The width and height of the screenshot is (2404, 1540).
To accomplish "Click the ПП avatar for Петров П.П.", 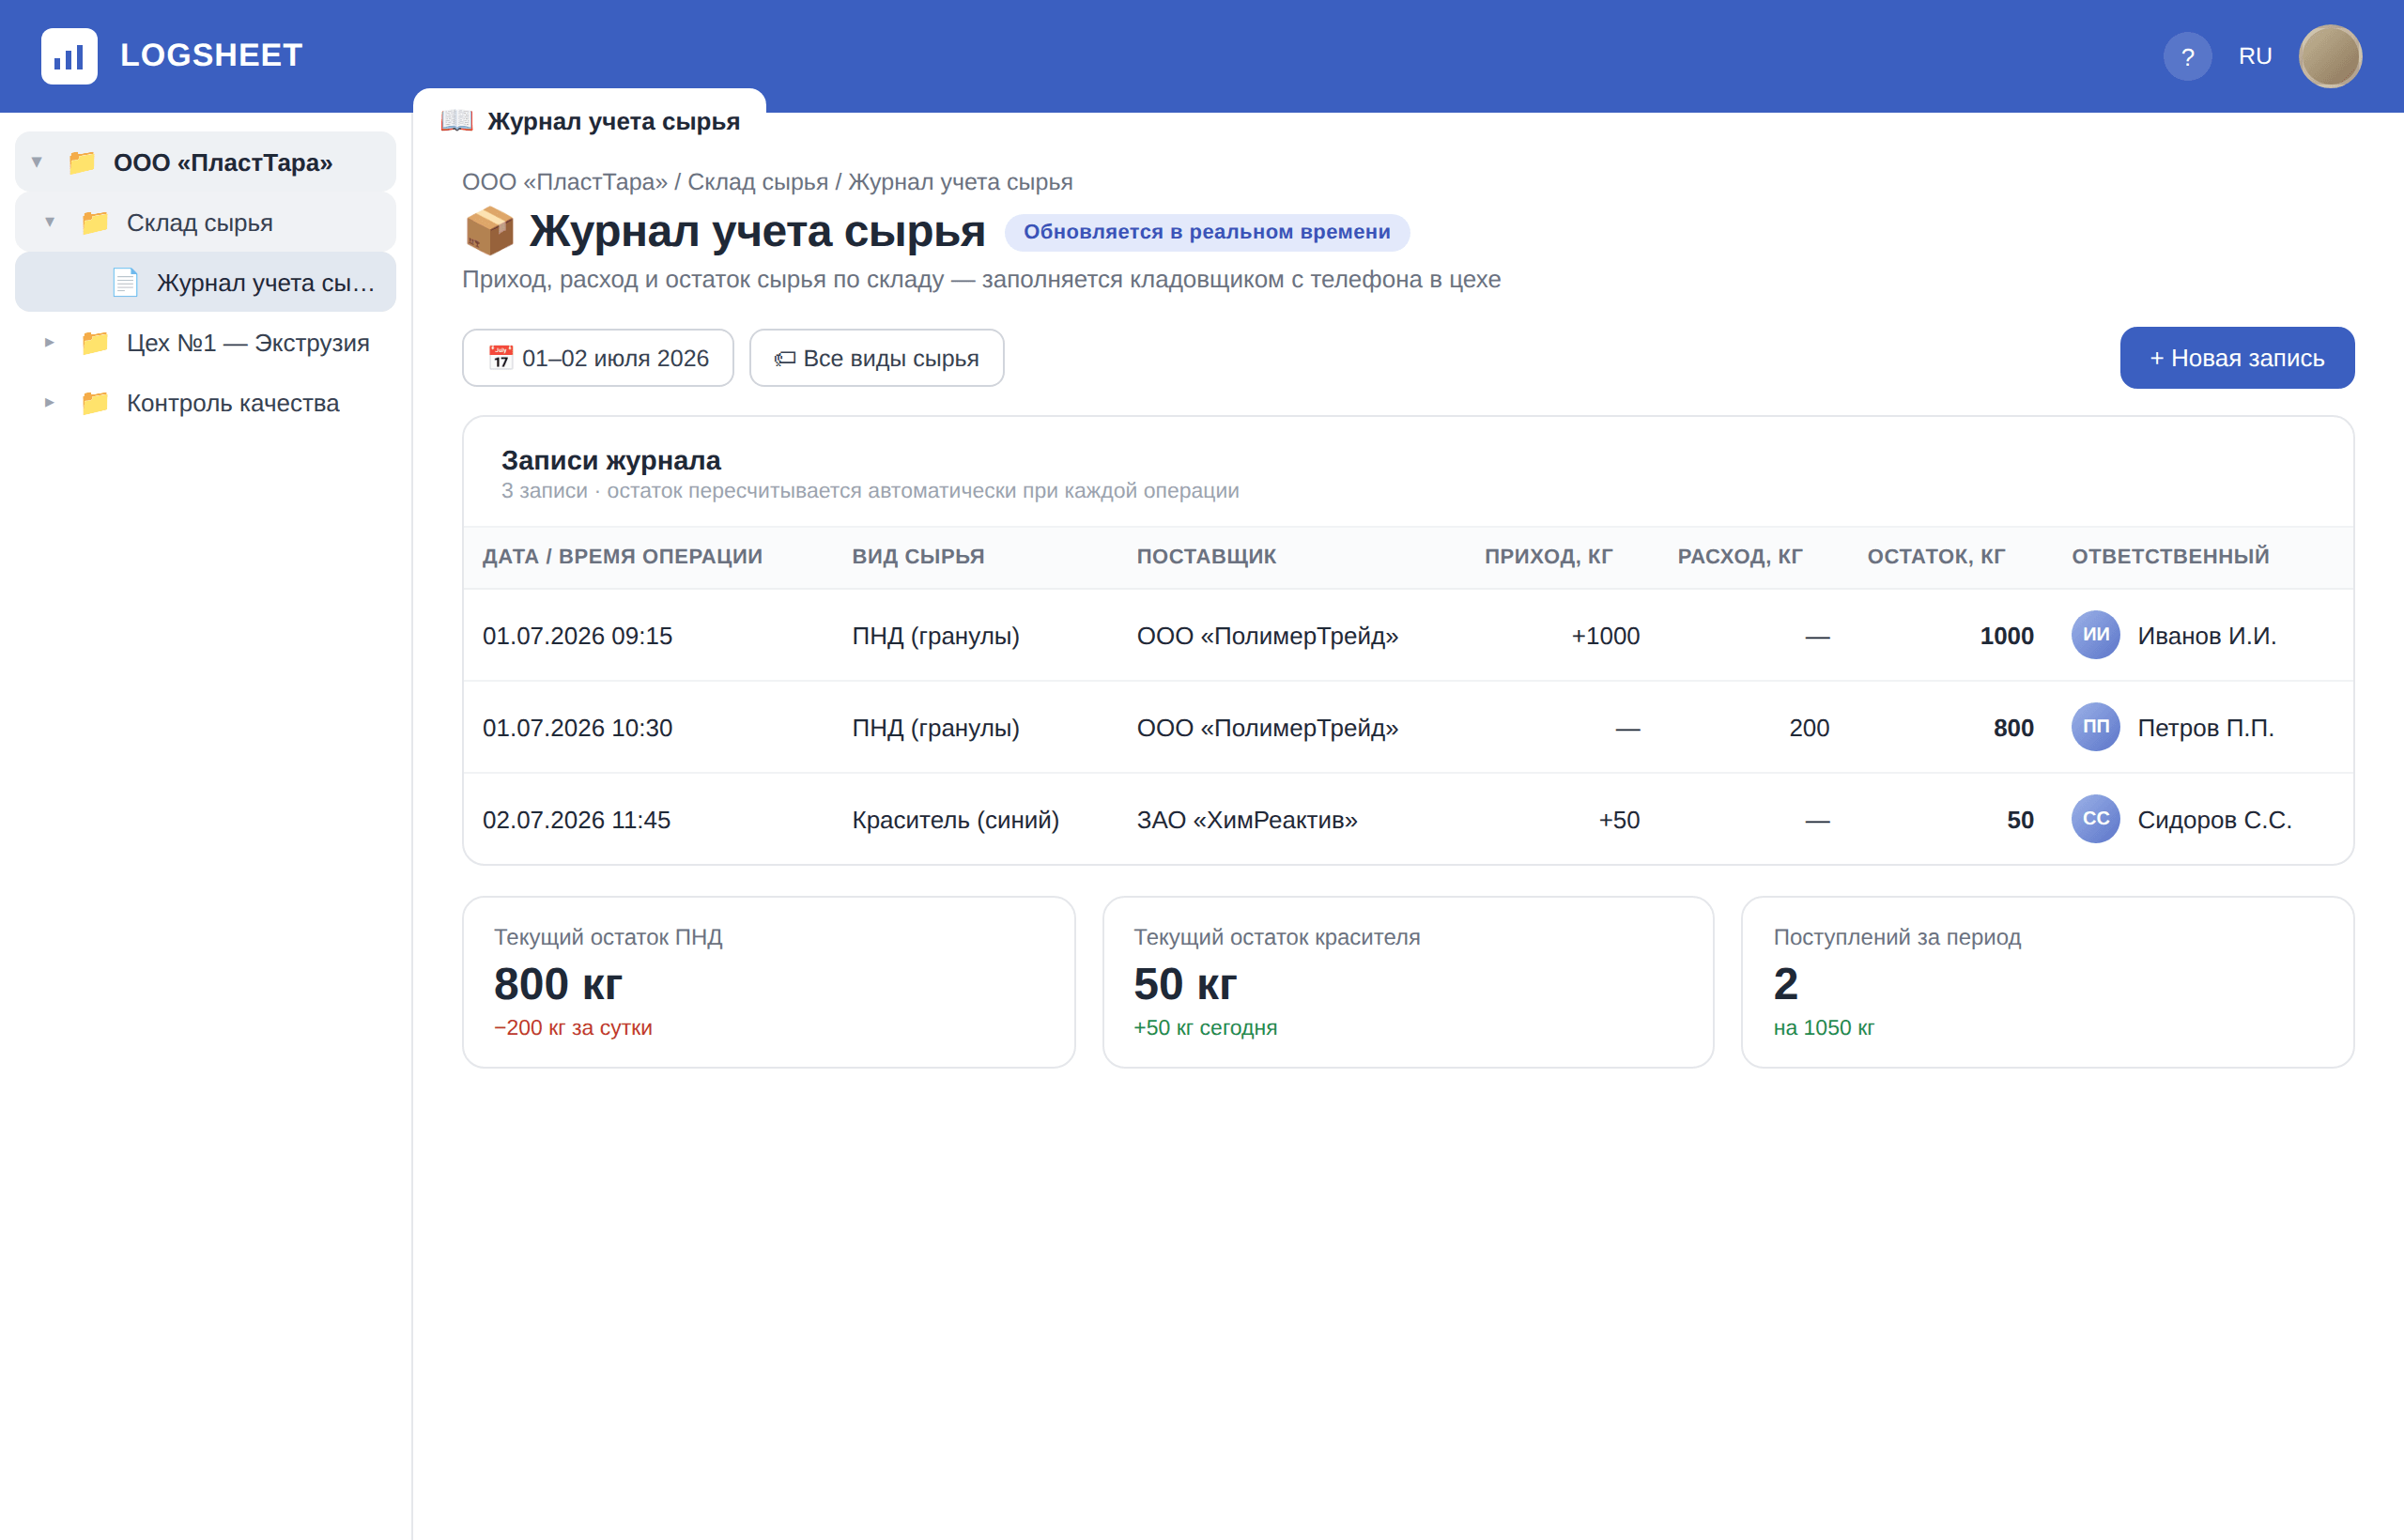I will click(x=2095, y=727).
